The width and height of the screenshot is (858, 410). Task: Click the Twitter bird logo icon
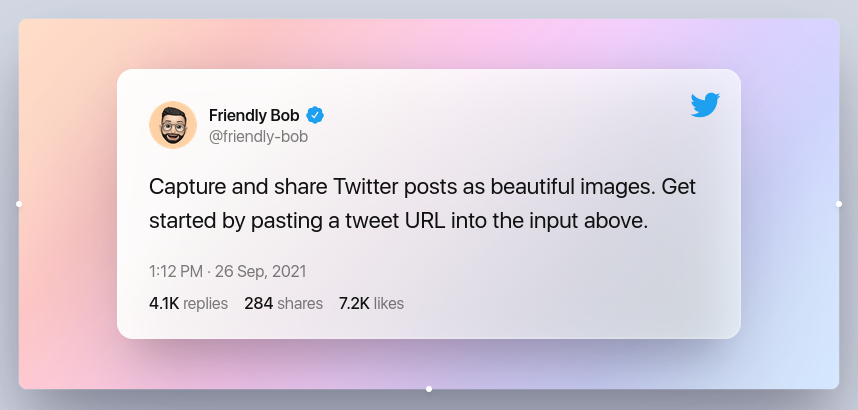[705, 105]
